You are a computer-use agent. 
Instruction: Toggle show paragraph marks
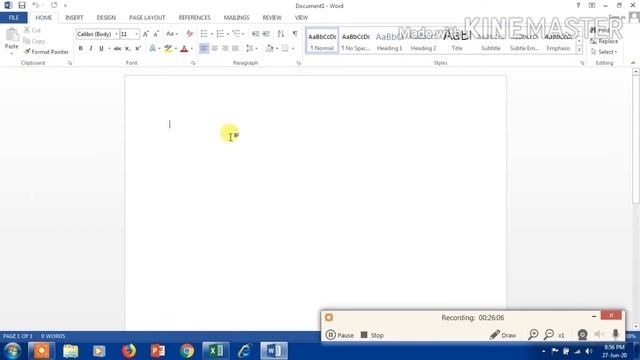(295, 34)
